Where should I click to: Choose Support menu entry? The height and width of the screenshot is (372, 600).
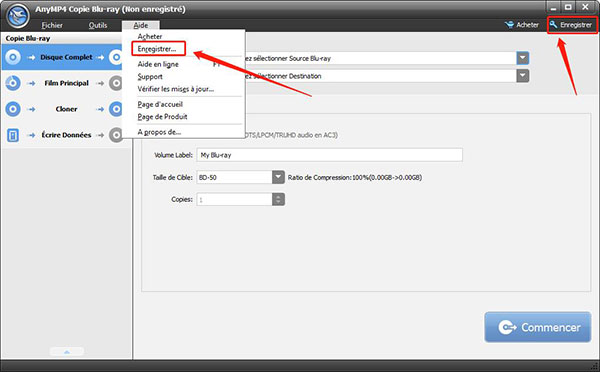click(150, 77)
